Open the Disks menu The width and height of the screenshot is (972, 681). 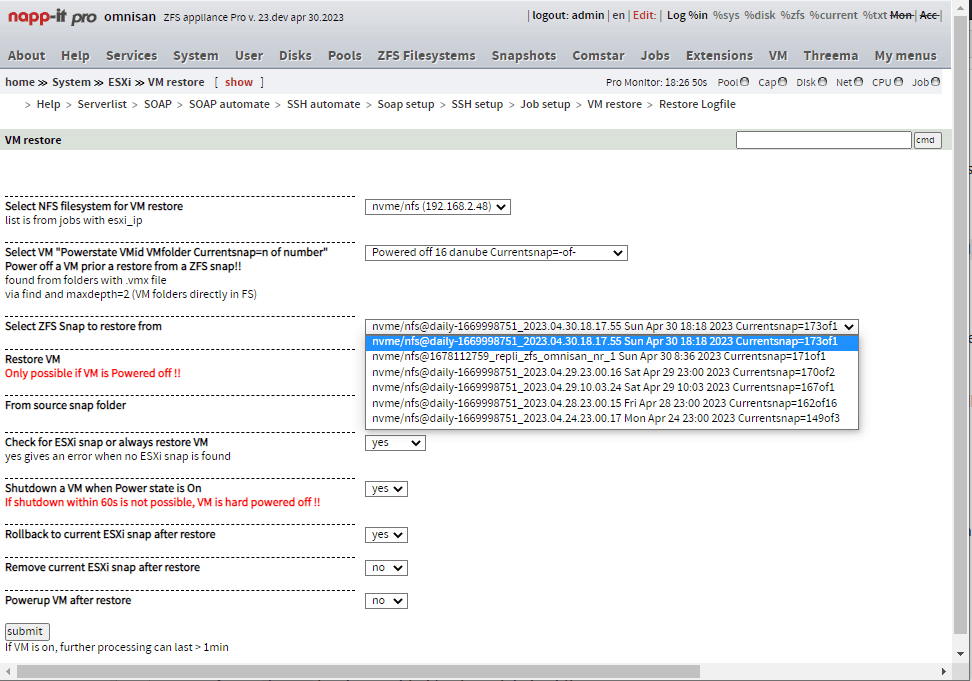point(295,56)
